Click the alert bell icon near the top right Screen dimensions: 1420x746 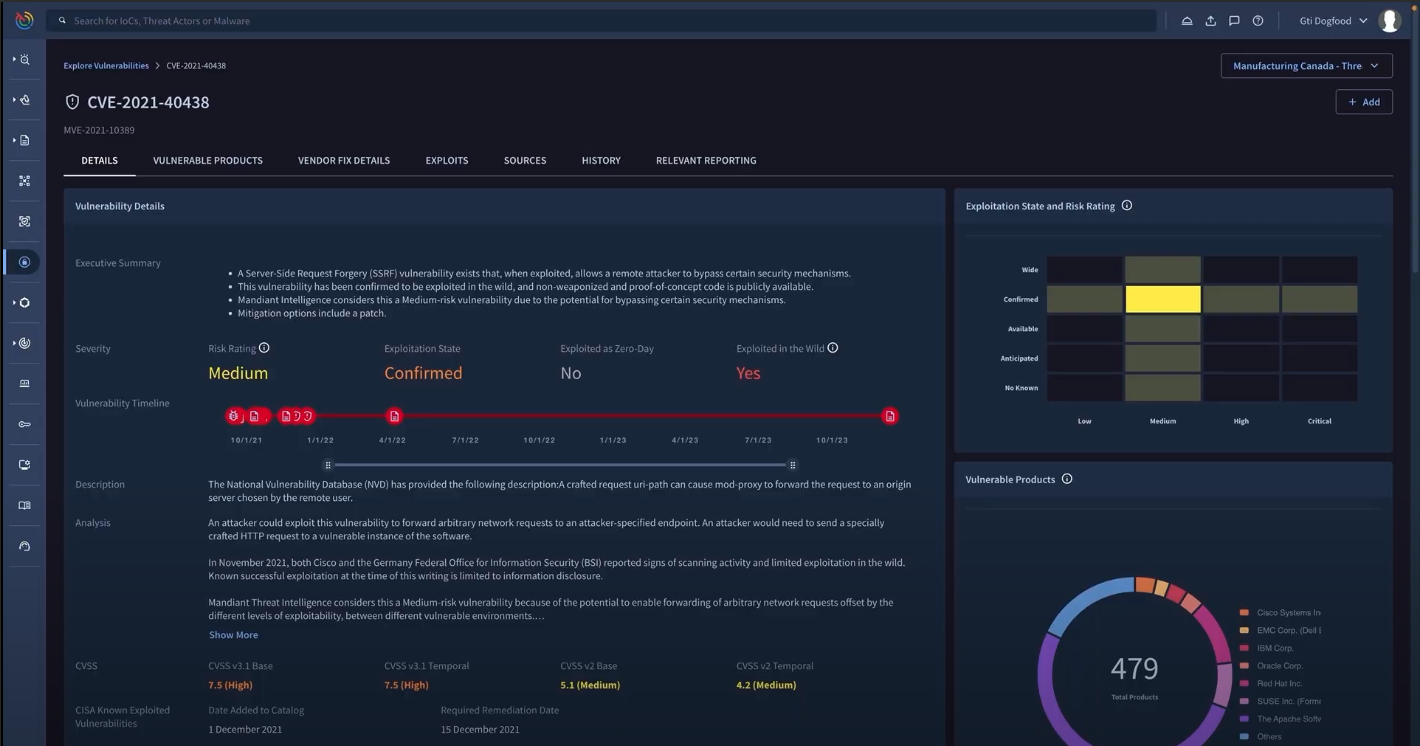(x=1186, y=20)
